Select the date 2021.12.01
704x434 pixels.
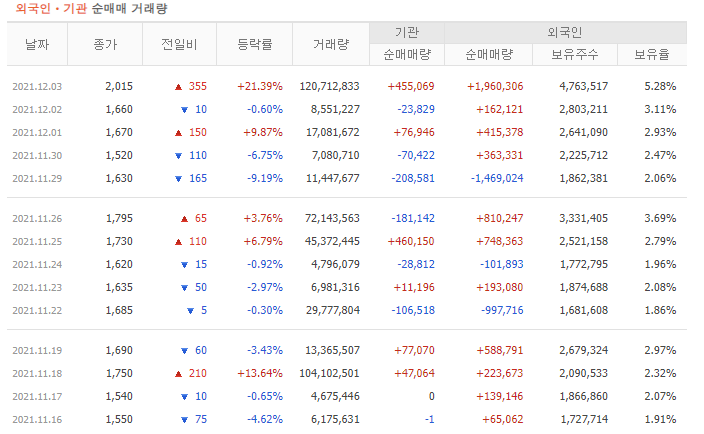37,132
